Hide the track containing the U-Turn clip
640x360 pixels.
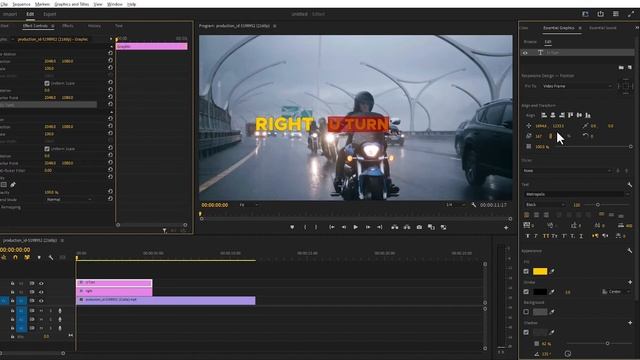click(41, 283)
